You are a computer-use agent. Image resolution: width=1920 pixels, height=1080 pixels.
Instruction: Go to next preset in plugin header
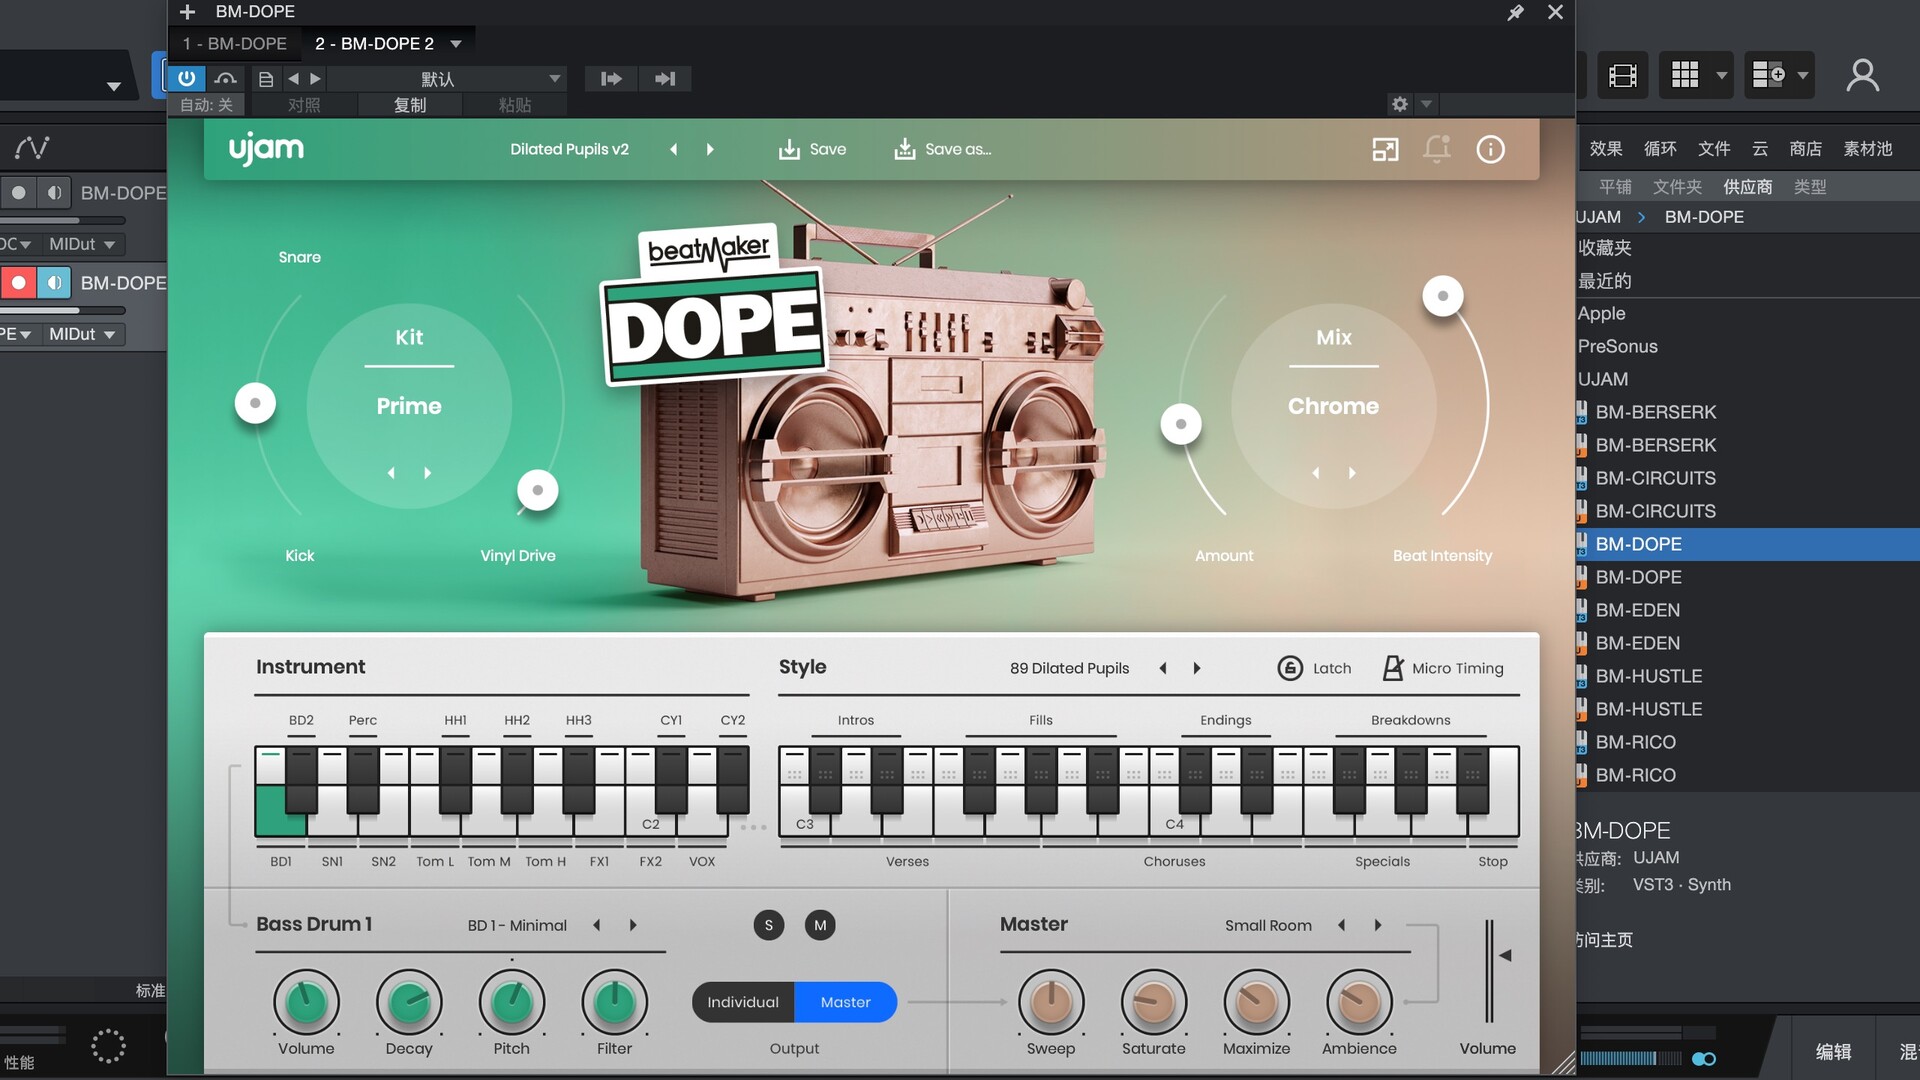(316, 79)
